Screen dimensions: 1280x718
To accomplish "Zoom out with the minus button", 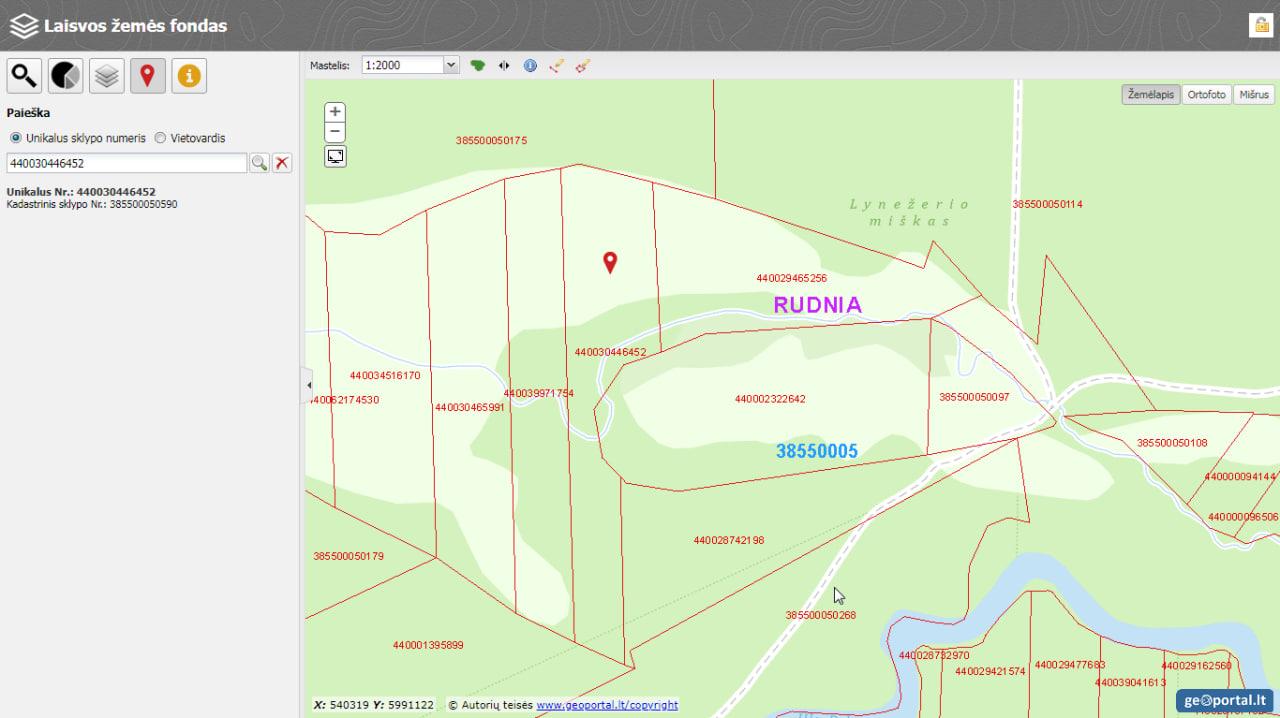I will tap(336, 132).
